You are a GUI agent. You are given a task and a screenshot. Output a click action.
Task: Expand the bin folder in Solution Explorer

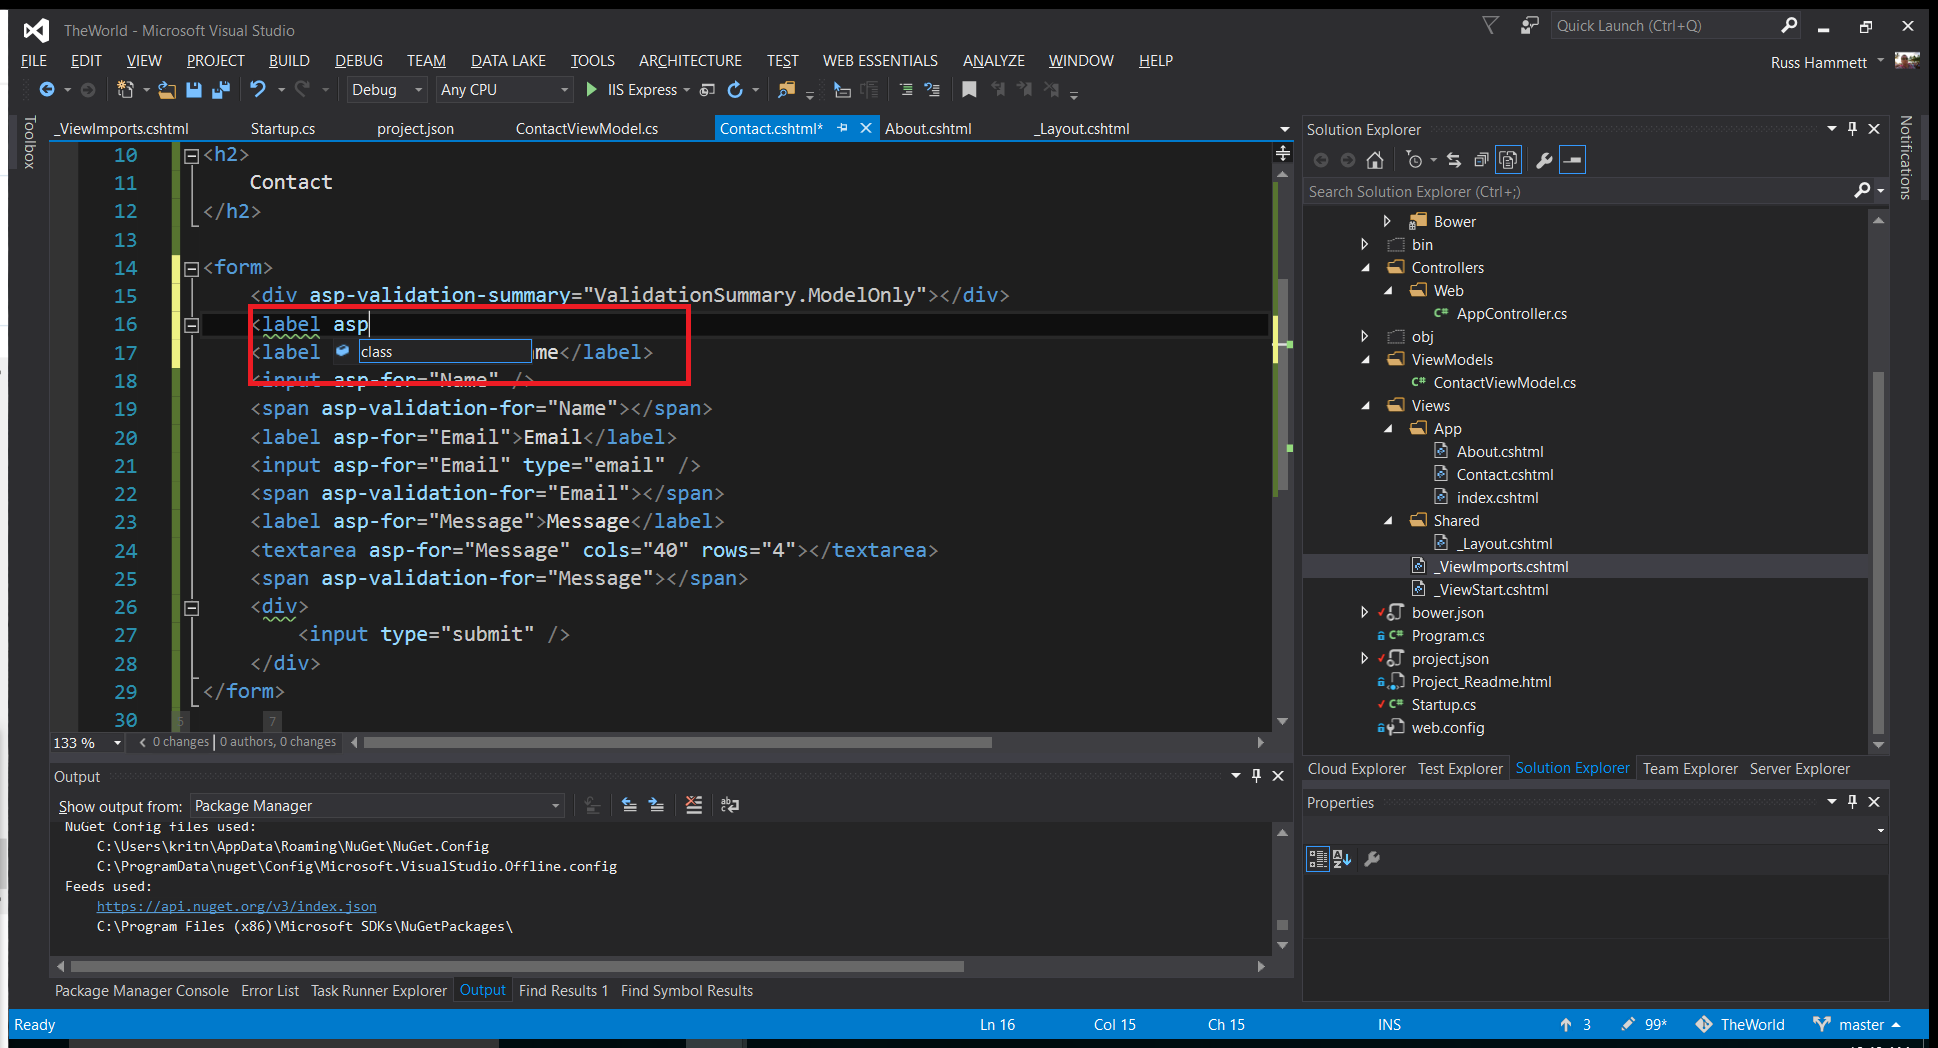tap(1365, 245)
